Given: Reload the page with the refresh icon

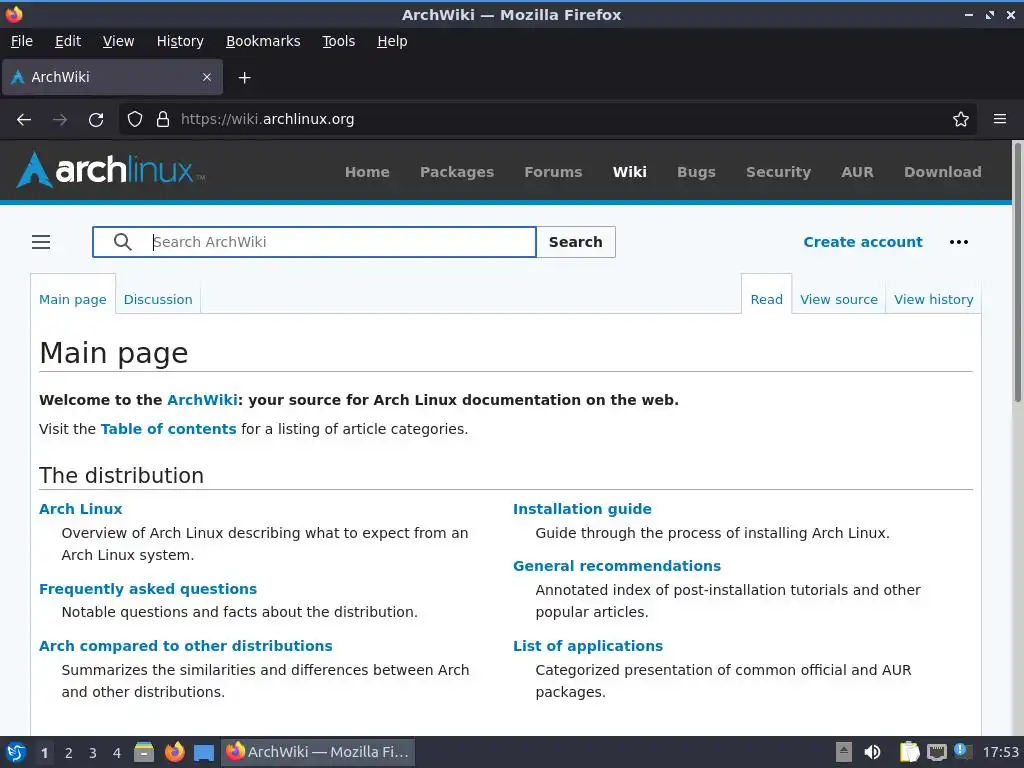Looking at the screenshot, I should (96, 120).
